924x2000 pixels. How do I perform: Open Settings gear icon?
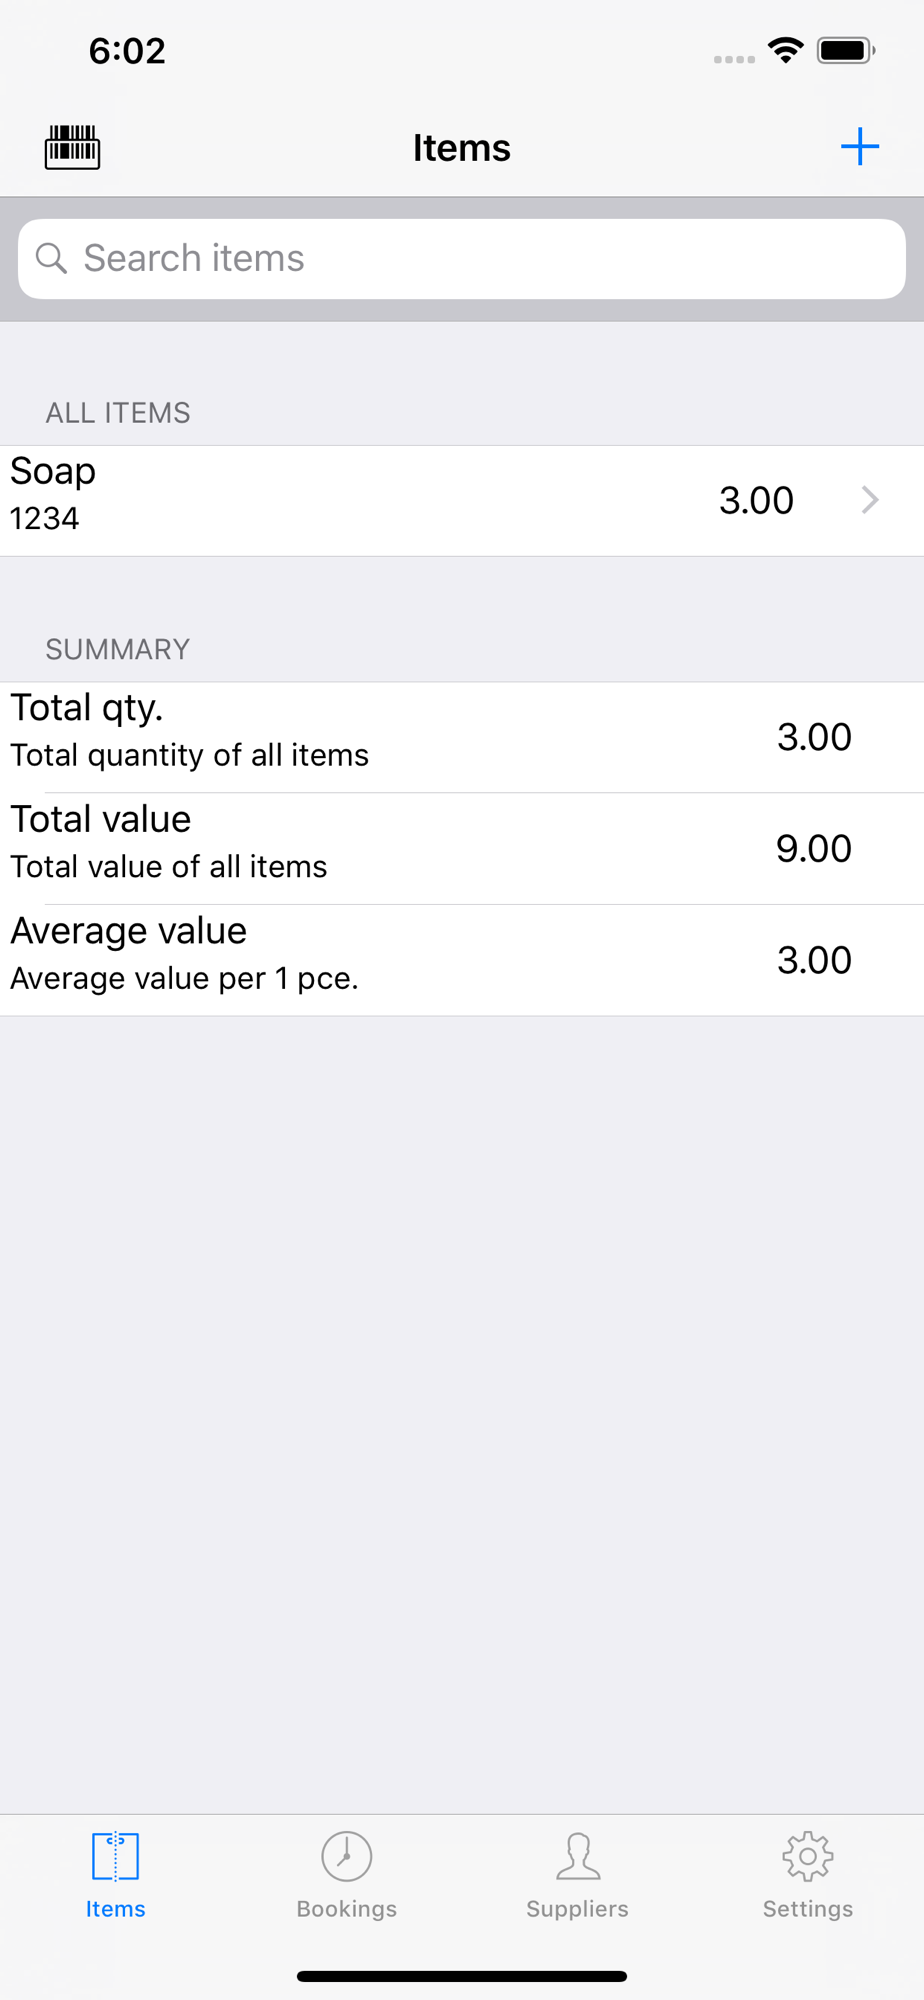click(x=808, y=1856)
